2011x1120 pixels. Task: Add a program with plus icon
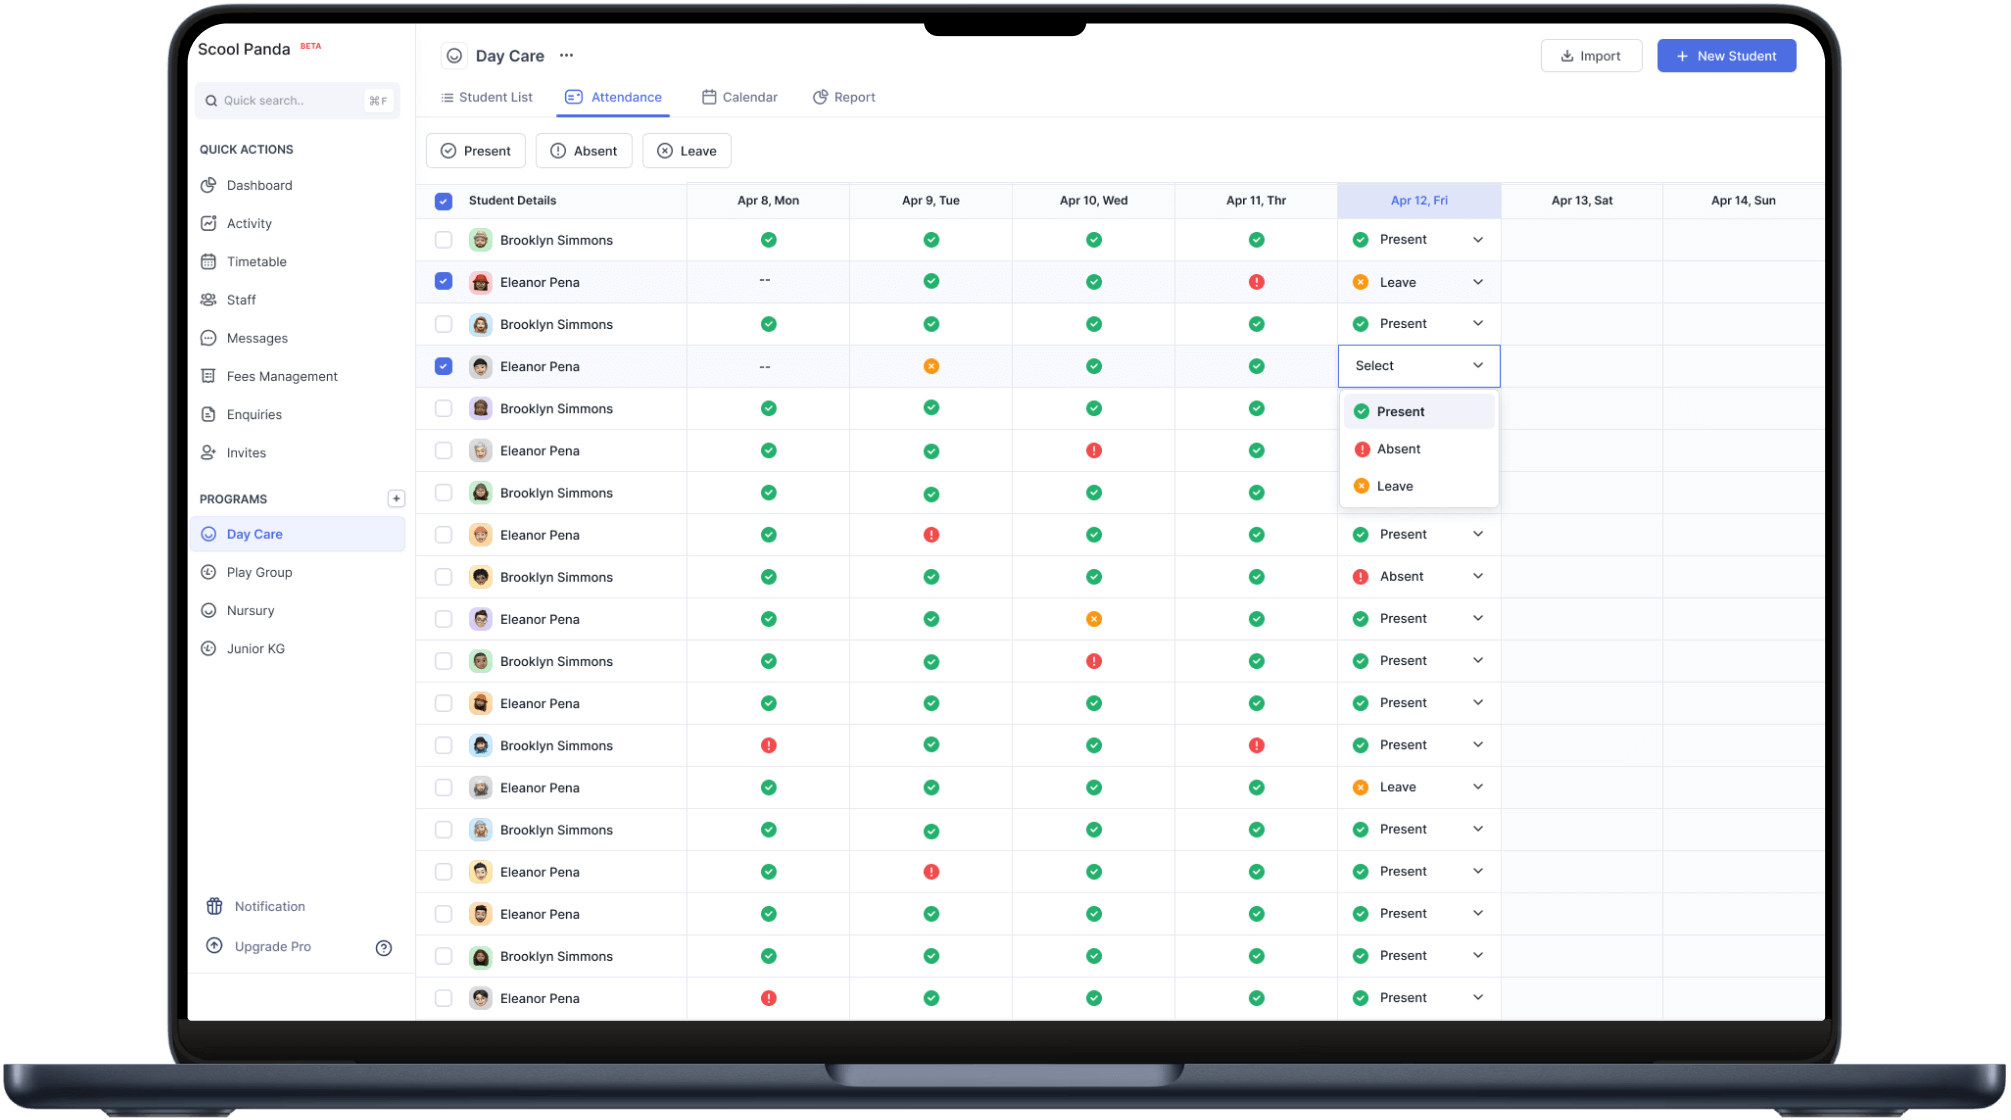click(396, 498)
